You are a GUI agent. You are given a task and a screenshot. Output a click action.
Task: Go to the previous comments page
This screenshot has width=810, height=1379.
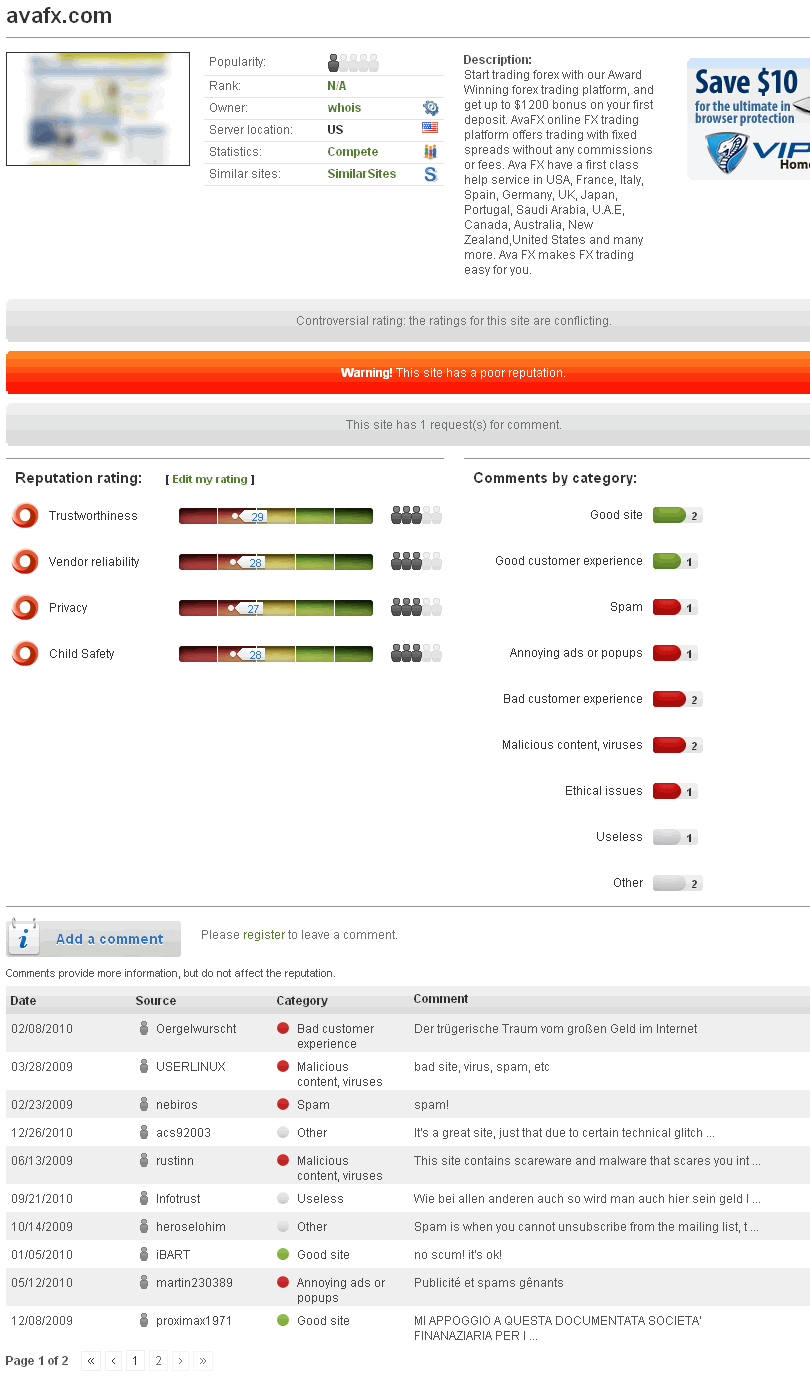click(114, 1361)
